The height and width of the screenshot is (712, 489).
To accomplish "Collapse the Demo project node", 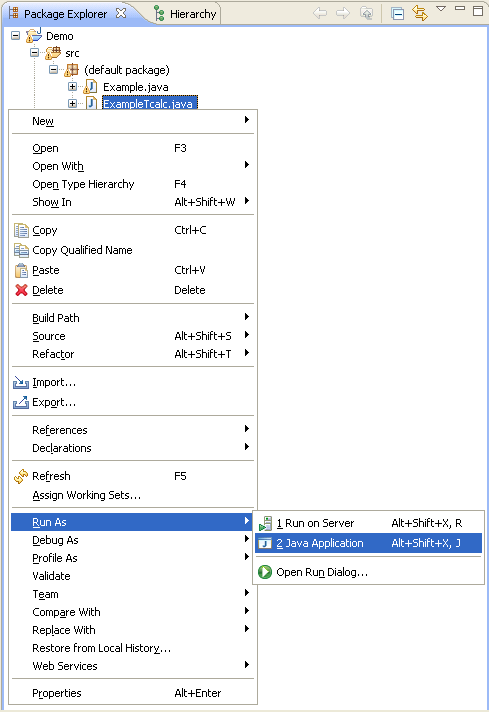I will (x=15, y=35).
